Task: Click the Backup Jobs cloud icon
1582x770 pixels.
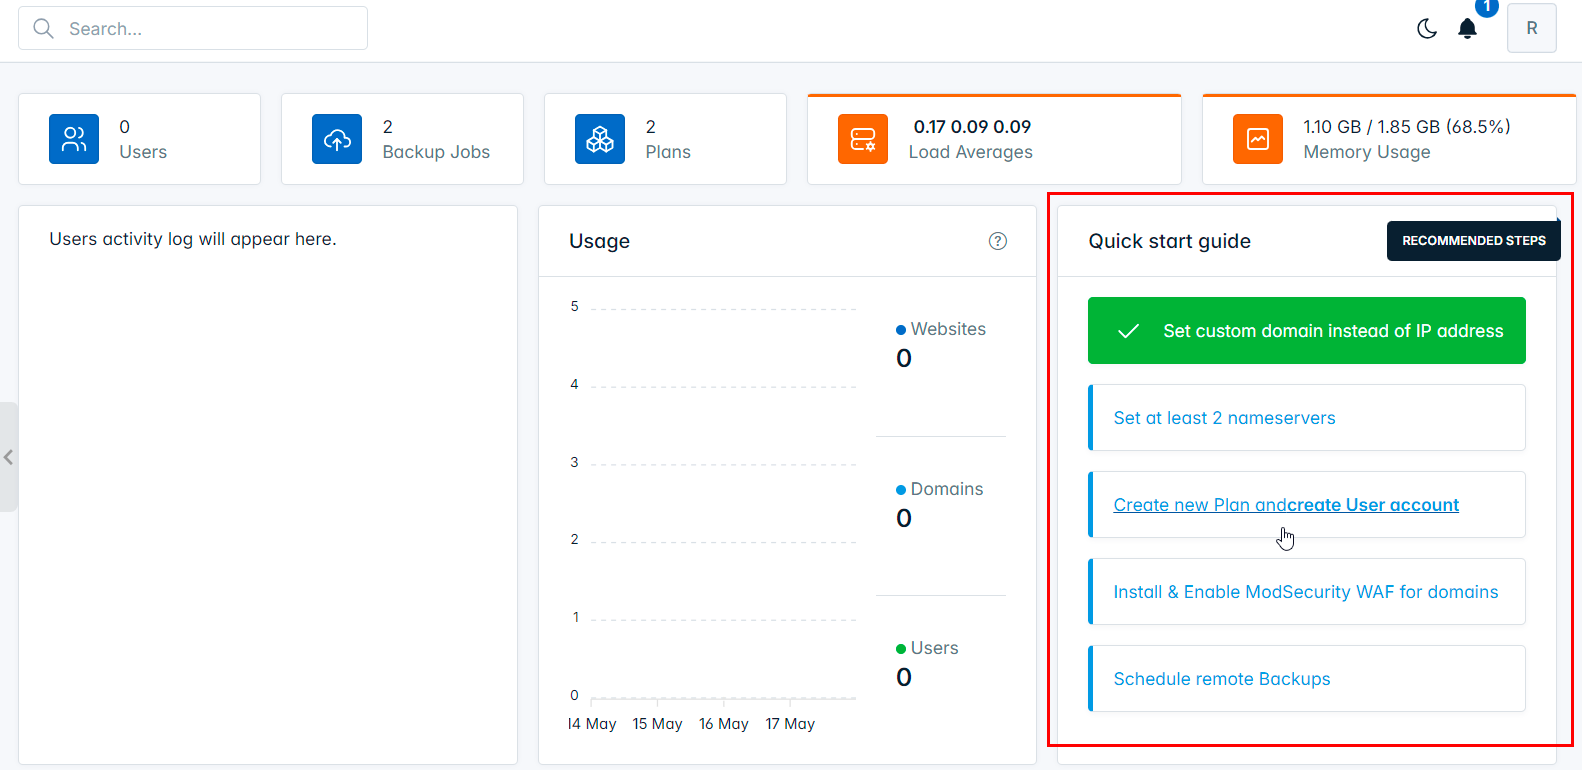Action: pos(337,139)
